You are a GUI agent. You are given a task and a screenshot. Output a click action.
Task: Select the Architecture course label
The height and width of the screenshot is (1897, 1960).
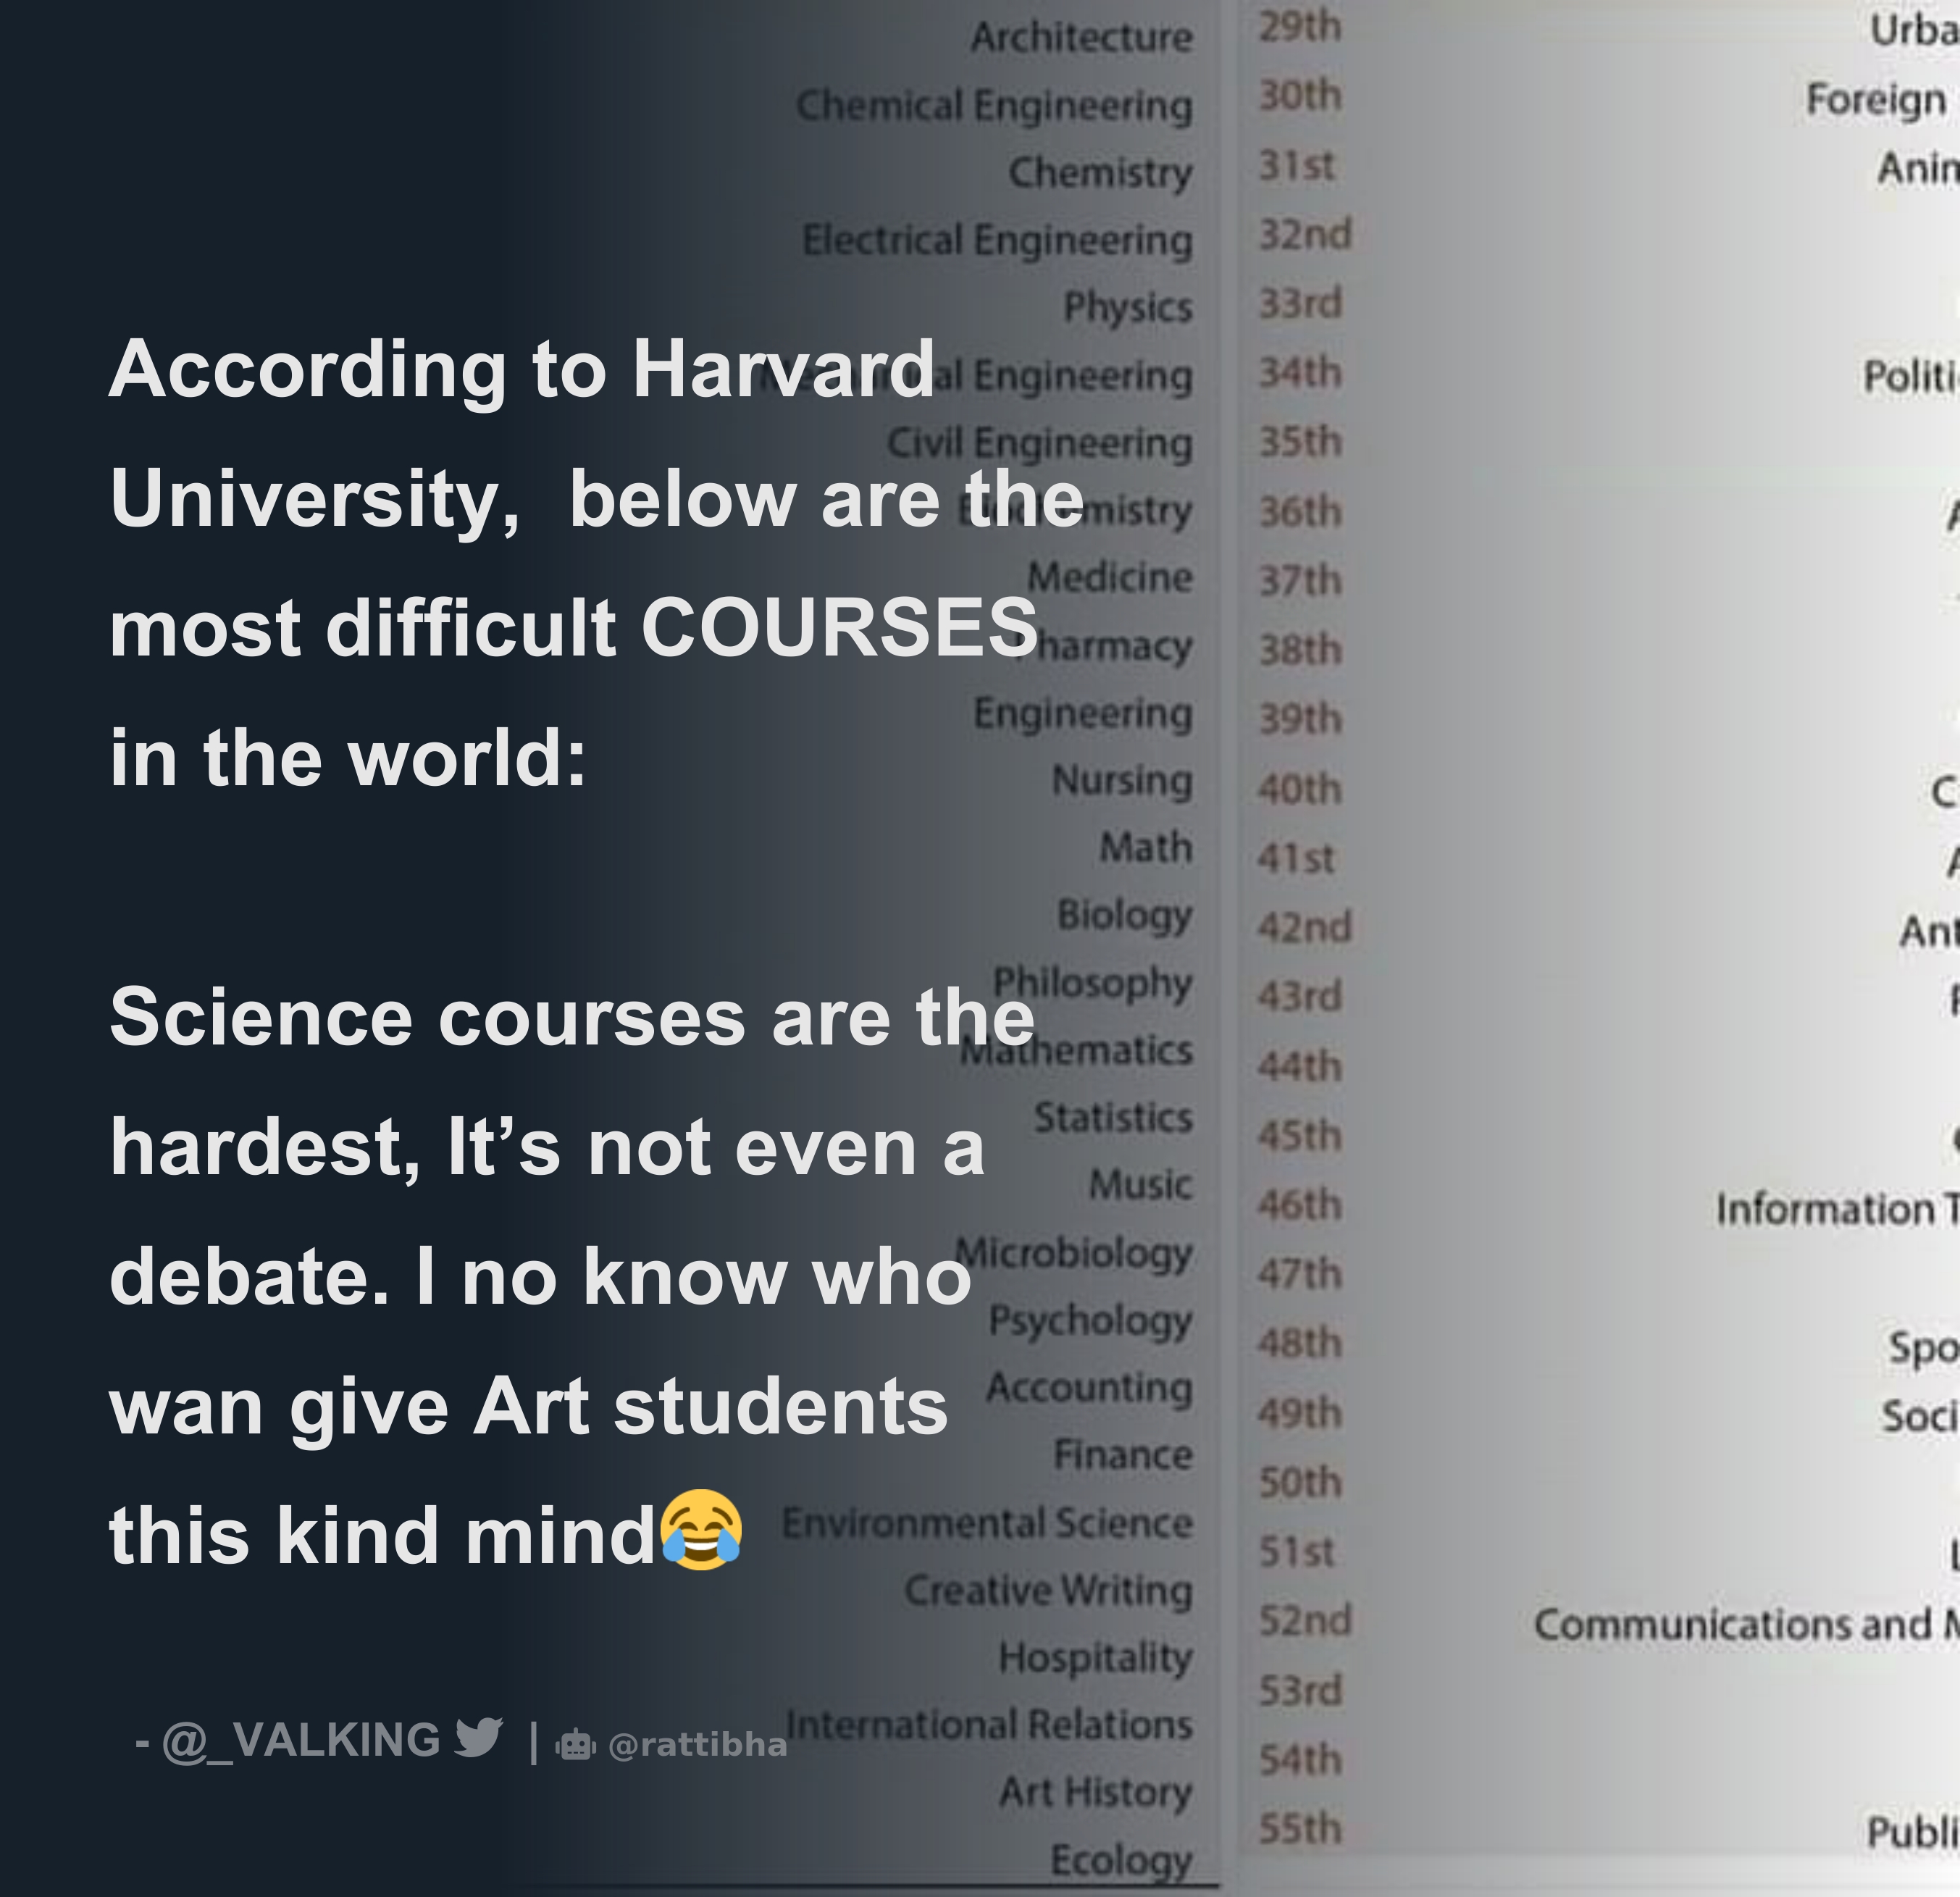[x=1081, y=38]
